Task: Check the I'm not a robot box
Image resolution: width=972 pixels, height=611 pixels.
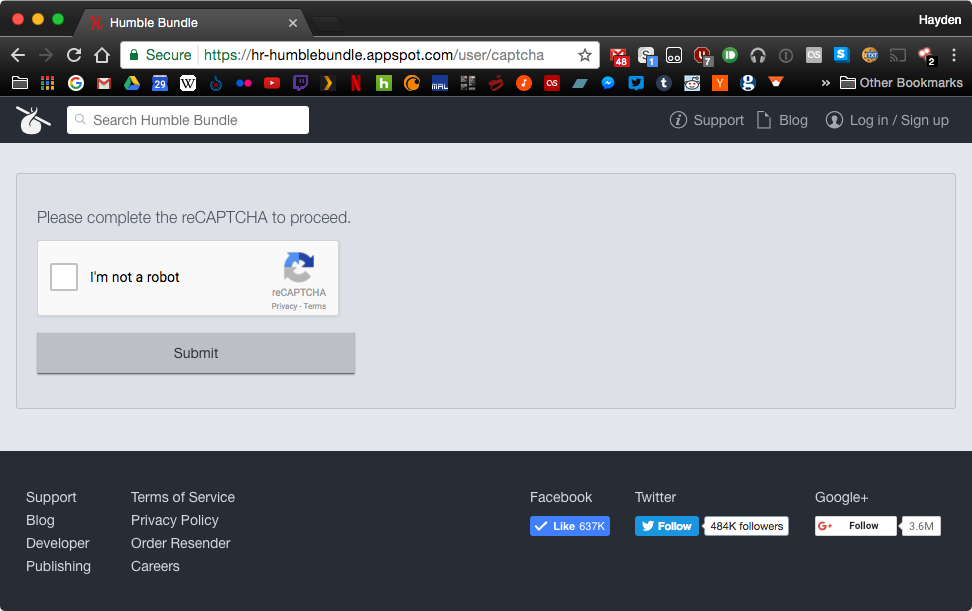Action: [63, 276]
